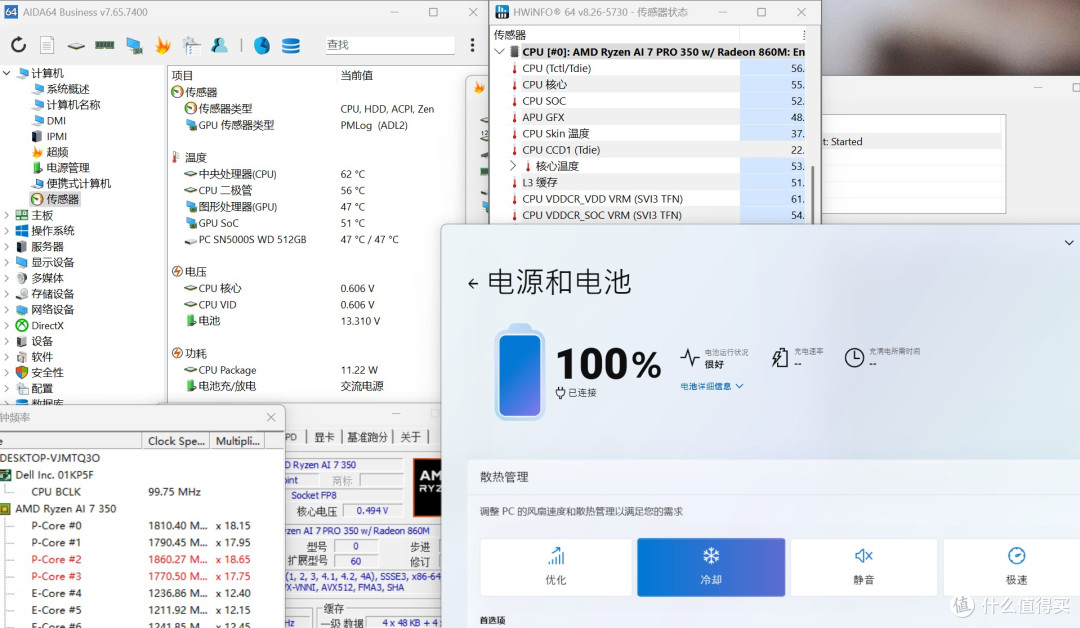Click the HWiNFO vertical scrollbar
This screenshot has height=628, width=1080.
813,193
